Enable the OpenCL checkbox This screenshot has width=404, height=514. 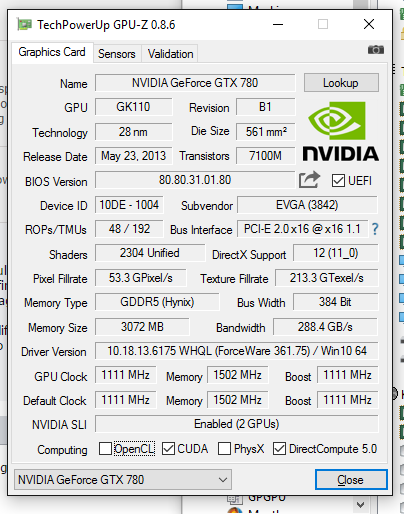[x=105, y=449]
